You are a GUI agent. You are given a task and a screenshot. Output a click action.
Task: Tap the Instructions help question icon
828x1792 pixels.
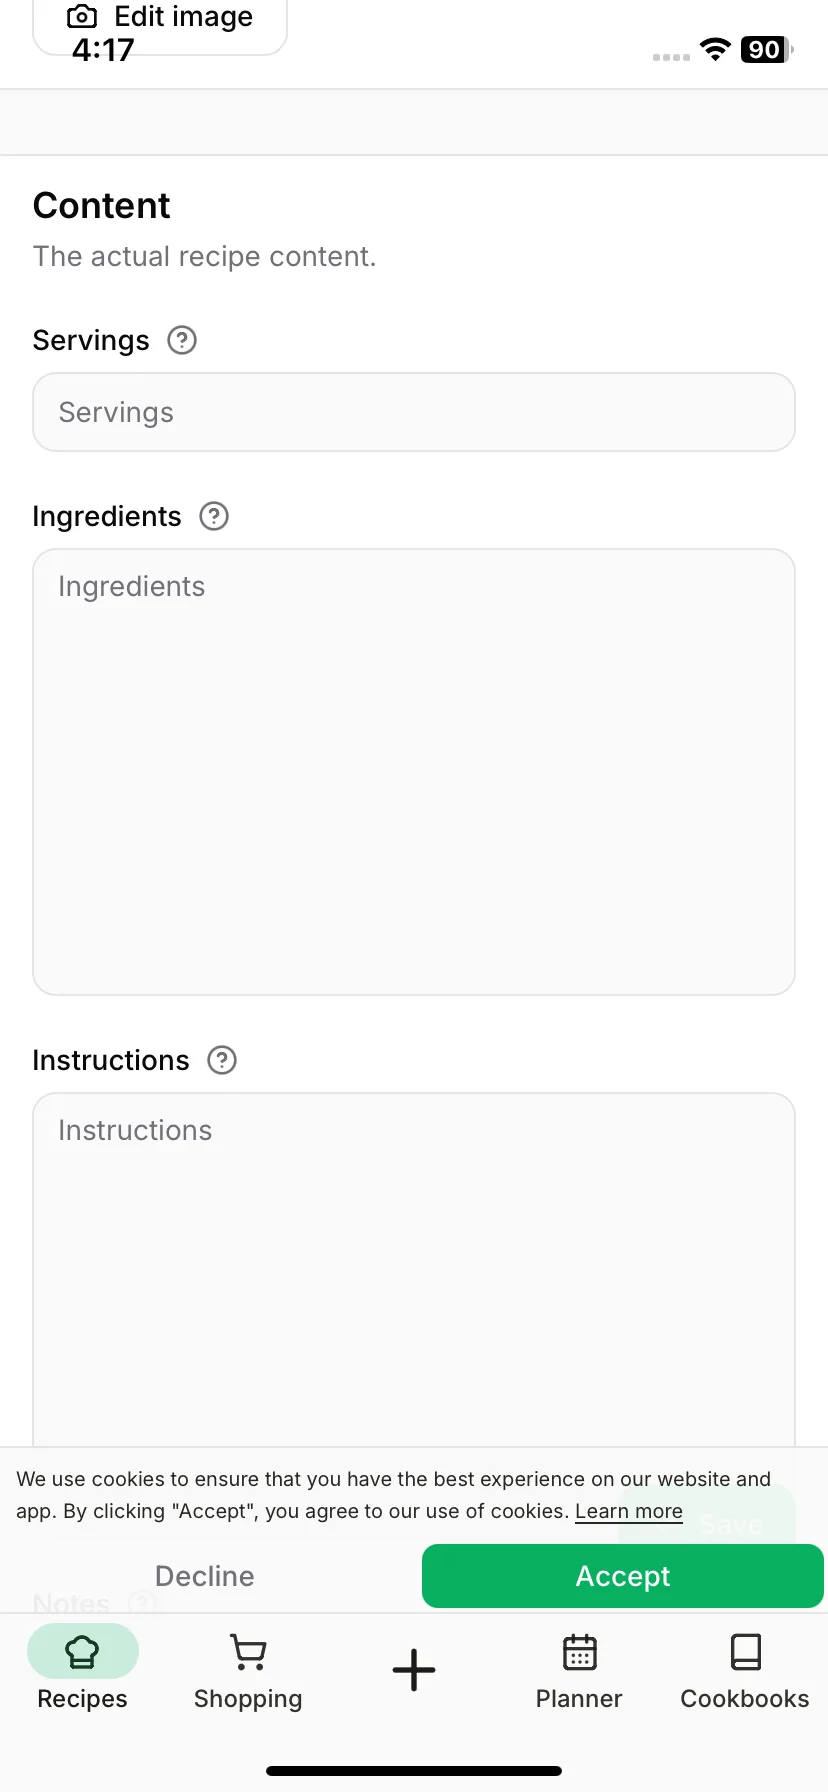click(x=222, y=1060)
